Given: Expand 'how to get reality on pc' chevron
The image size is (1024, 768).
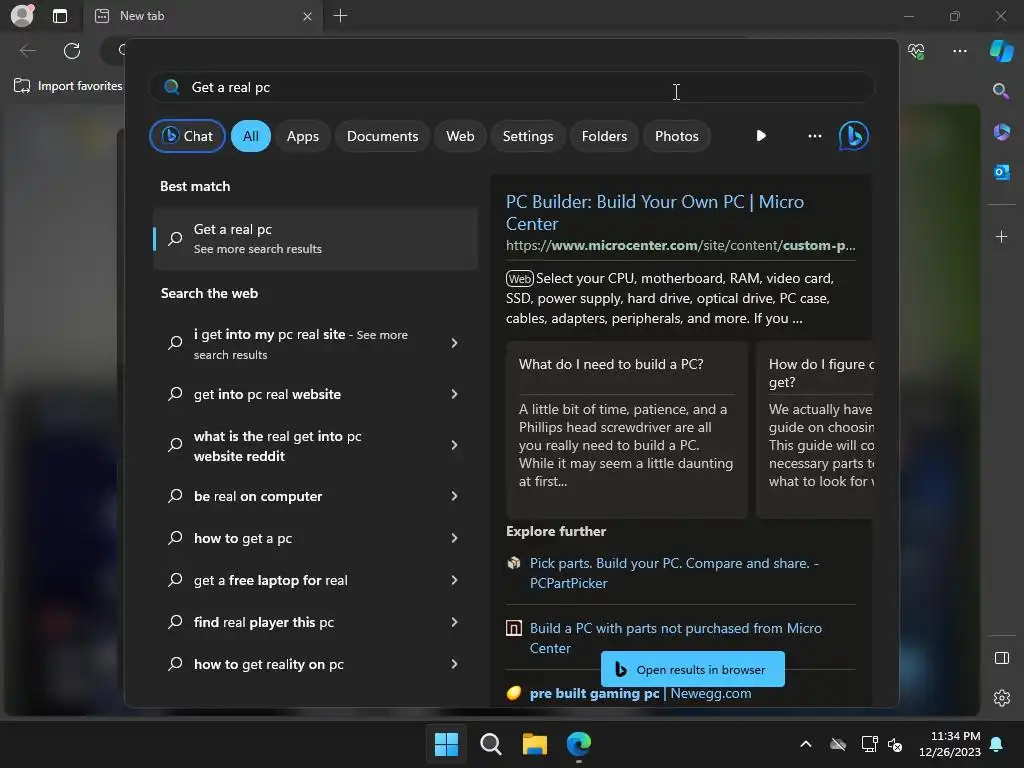Looking at the screenshot, I should click(x=455, y=664).
